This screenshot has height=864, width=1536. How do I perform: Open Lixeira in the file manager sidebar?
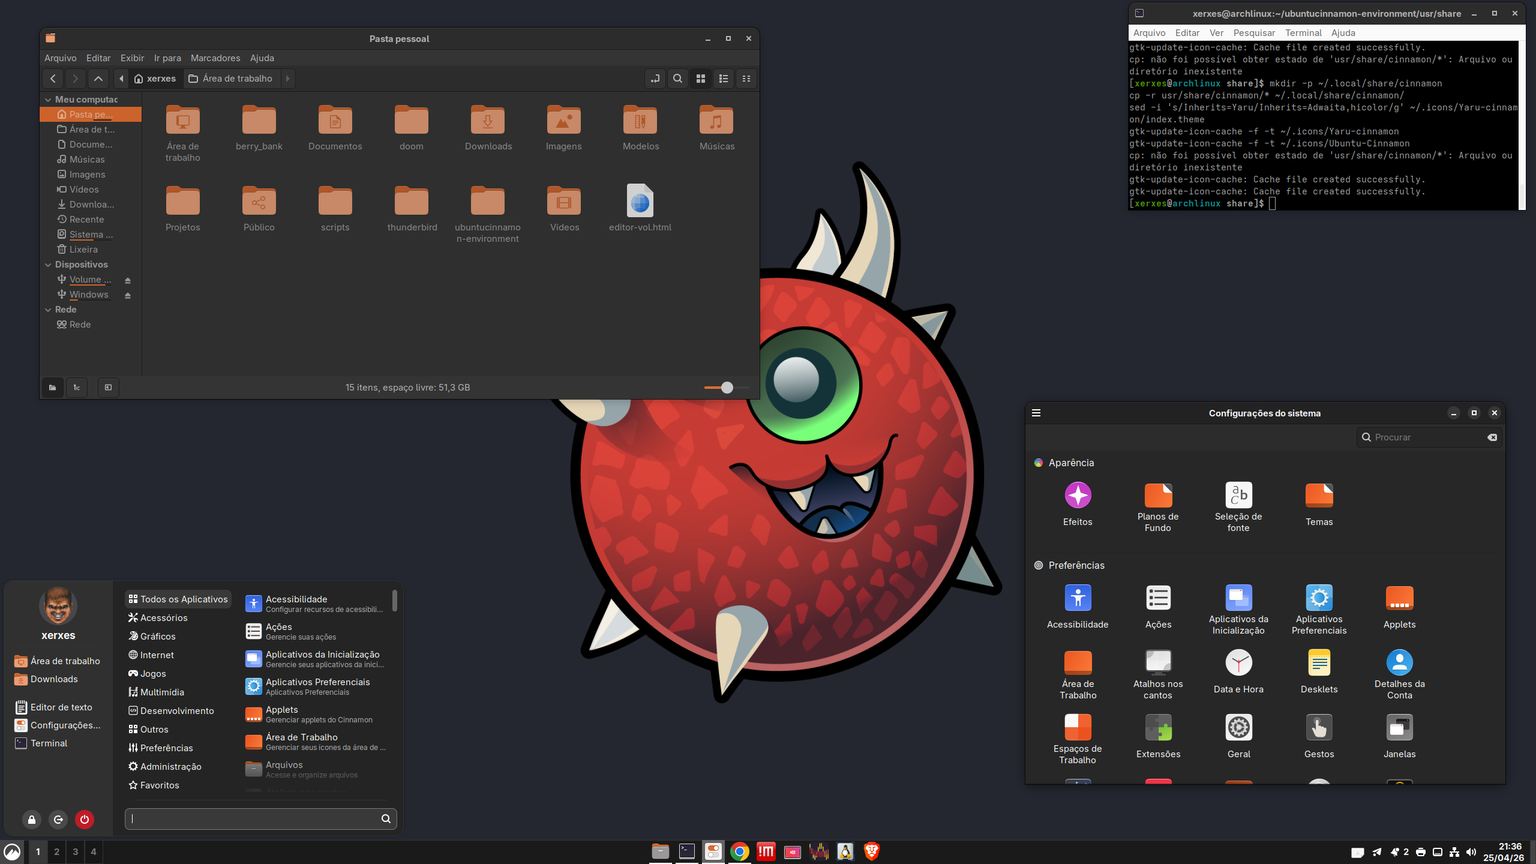(x=83, y=250)
